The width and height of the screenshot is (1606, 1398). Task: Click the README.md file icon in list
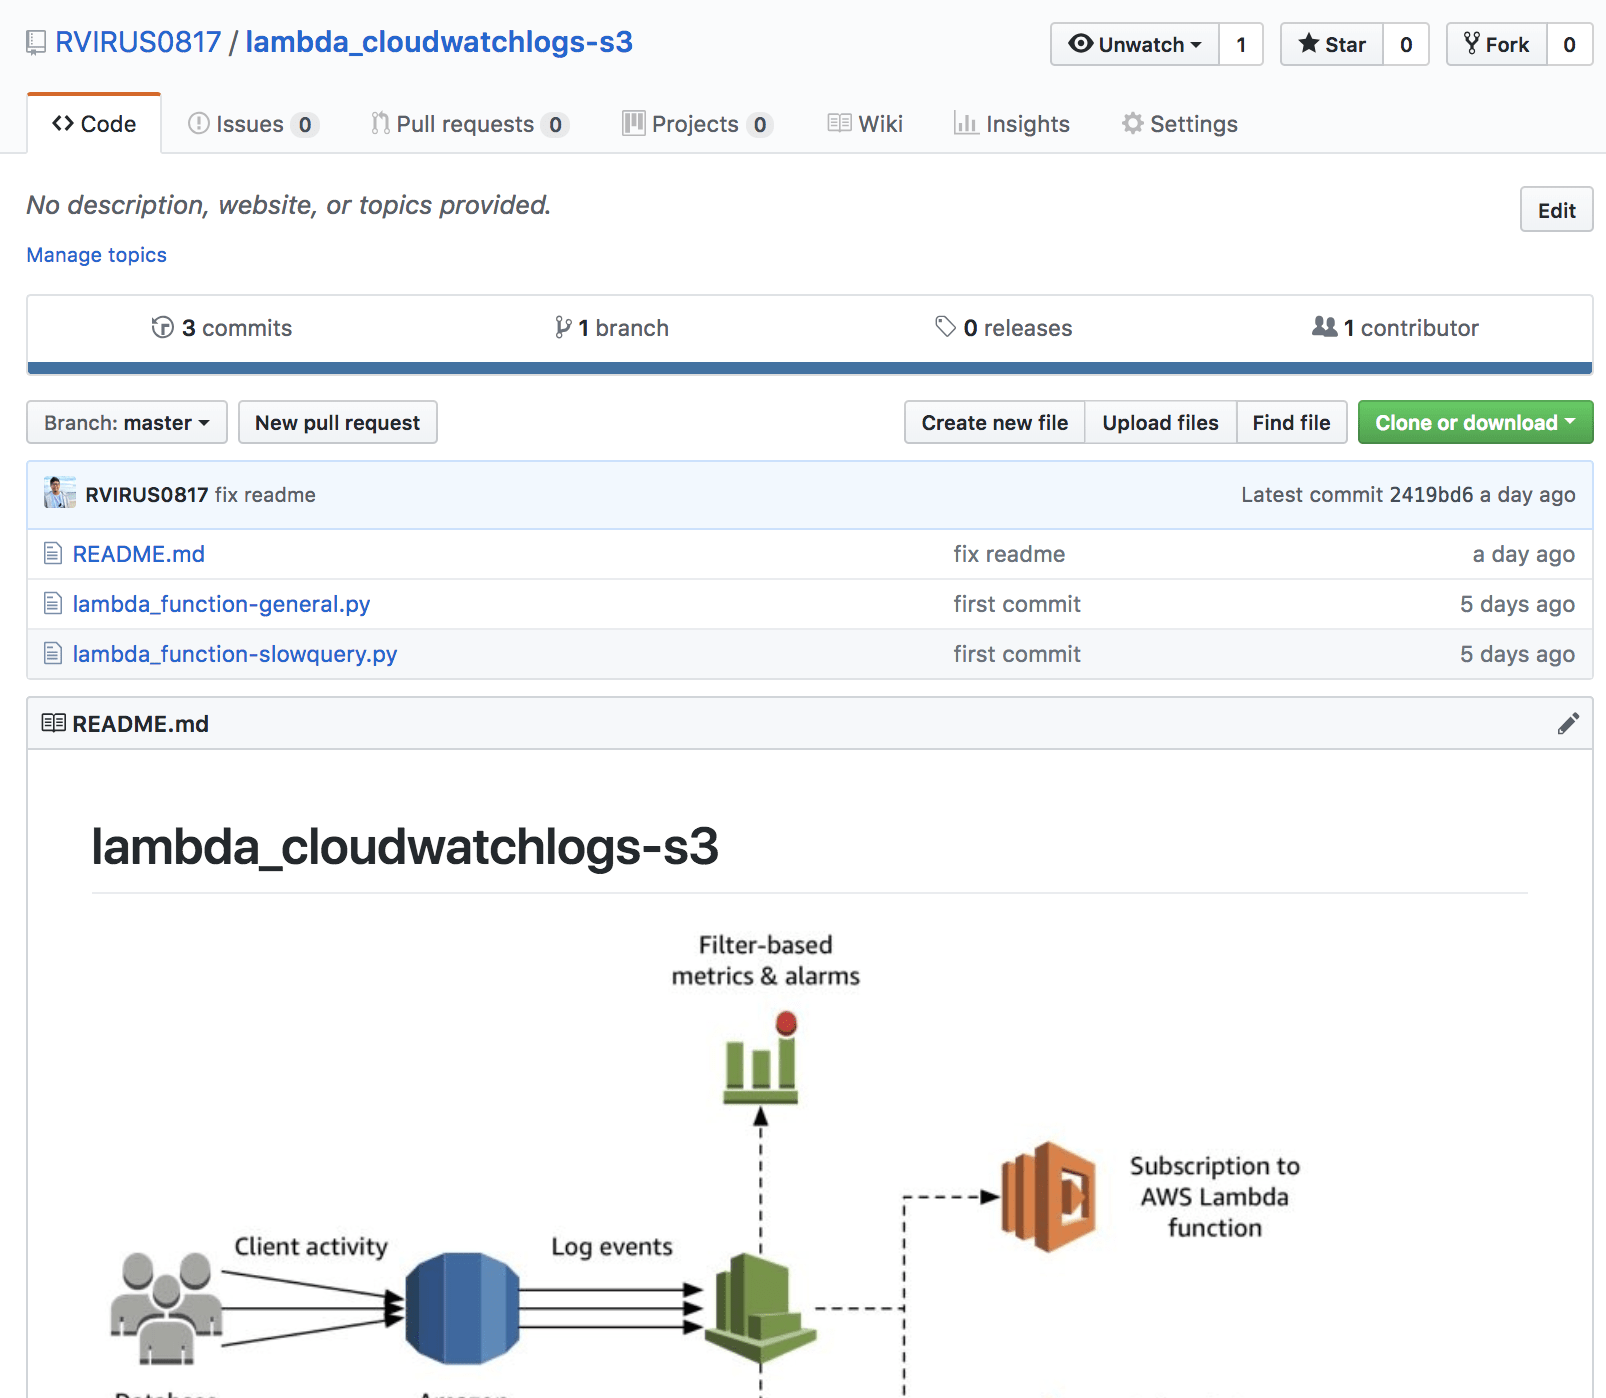pos(53,554)
